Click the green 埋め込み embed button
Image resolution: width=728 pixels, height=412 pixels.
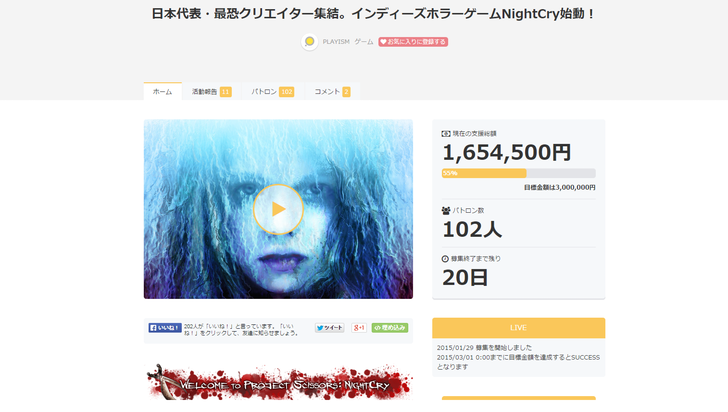coord(390,328)
